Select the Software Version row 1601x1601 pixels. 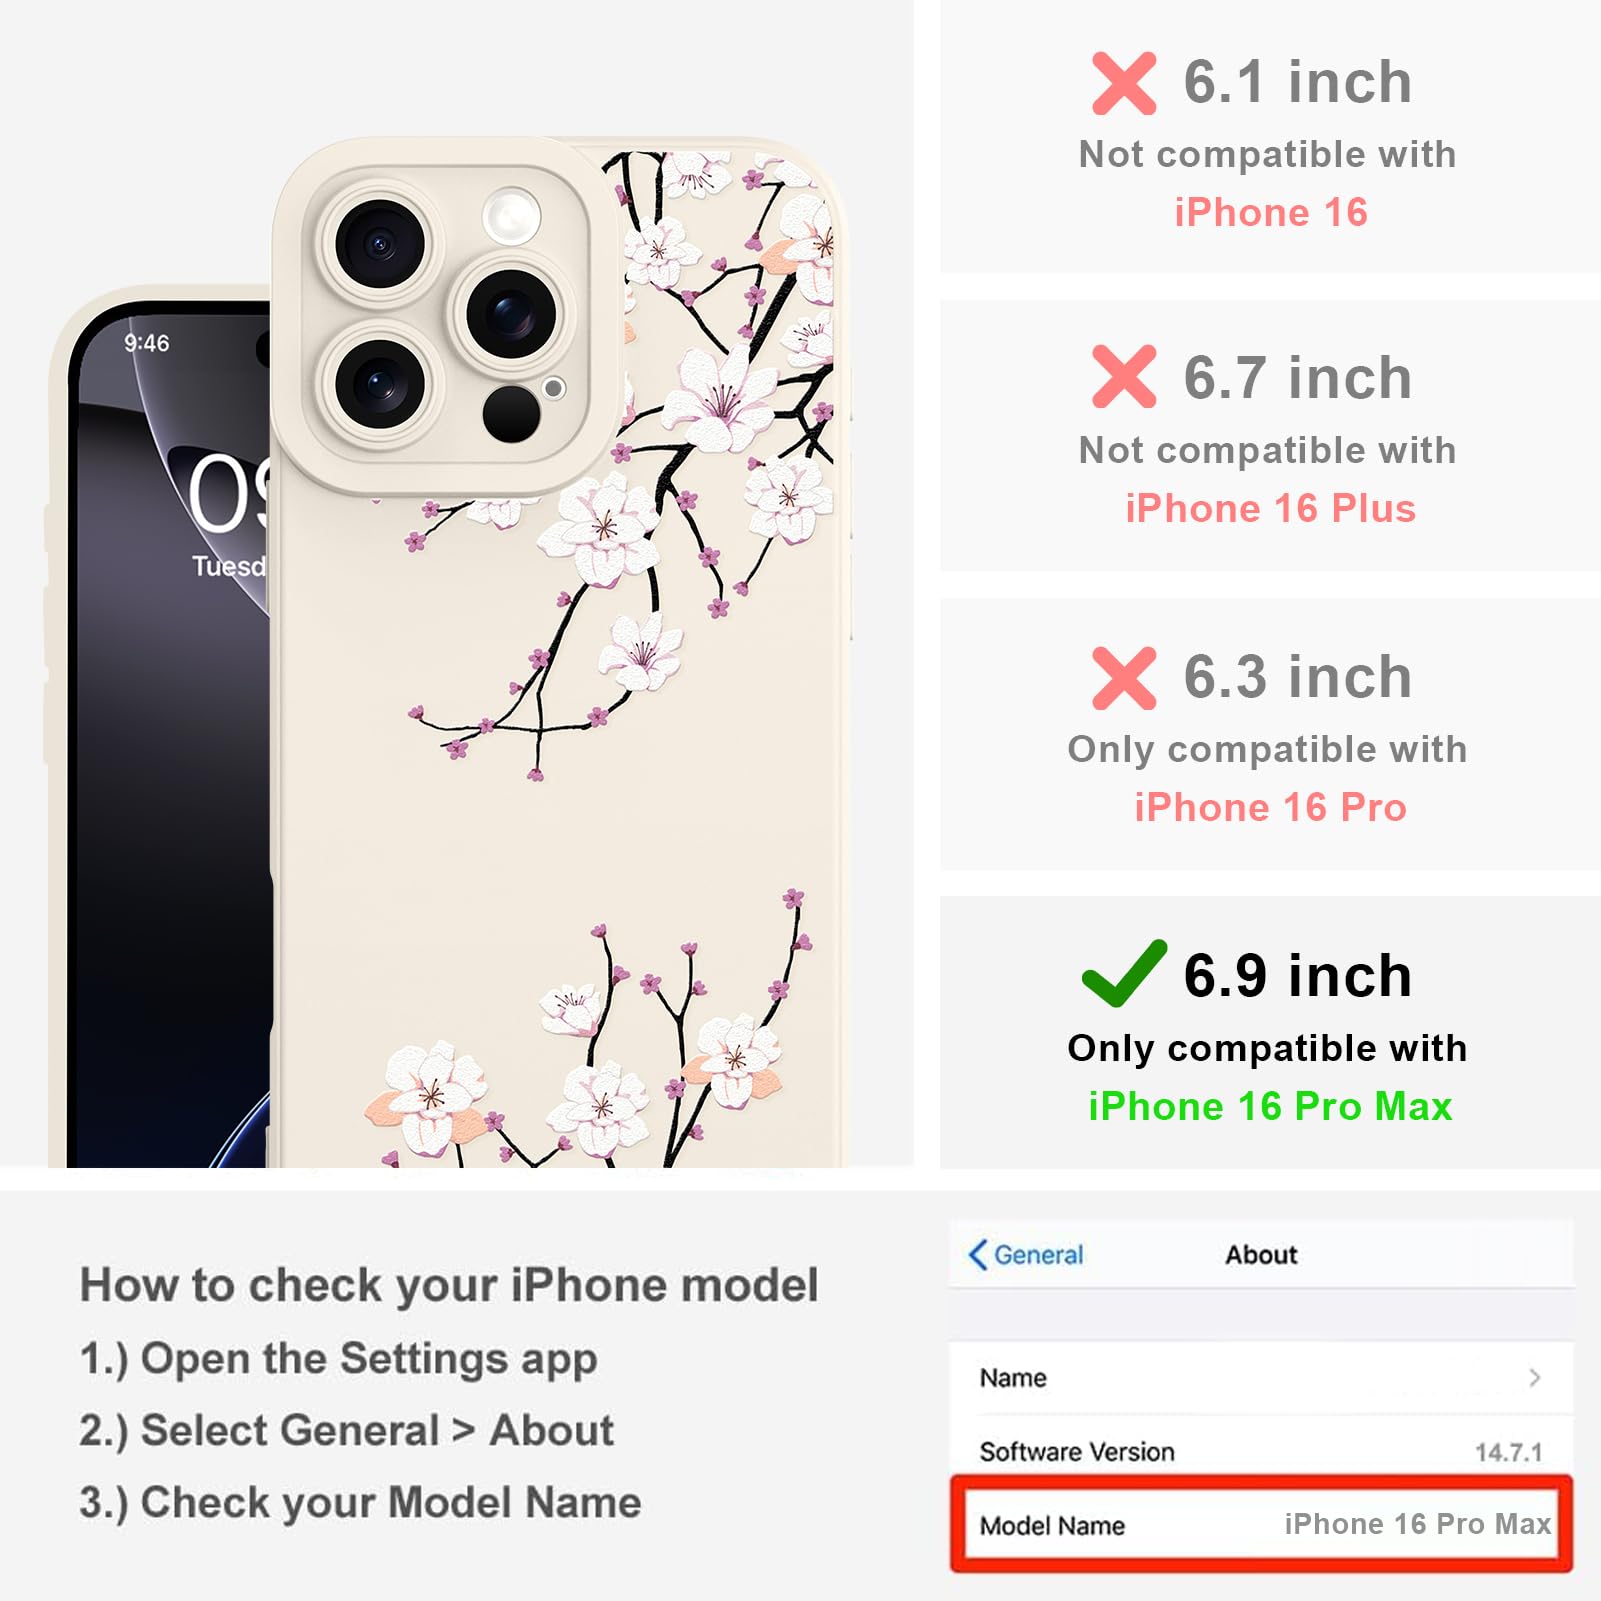[1262, 1451]
